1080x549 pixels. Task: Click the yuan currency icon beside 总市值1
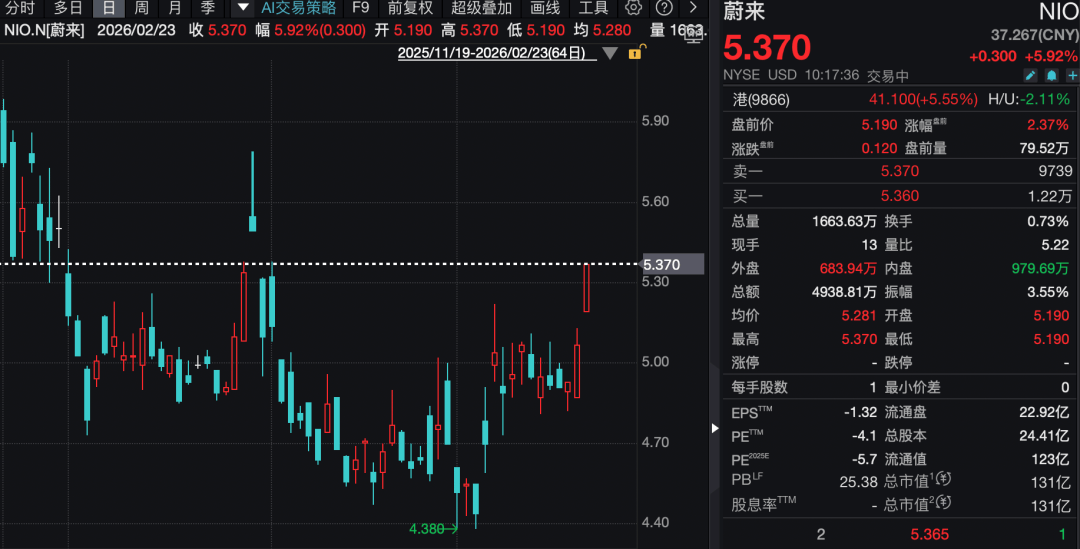pos(944,480)
